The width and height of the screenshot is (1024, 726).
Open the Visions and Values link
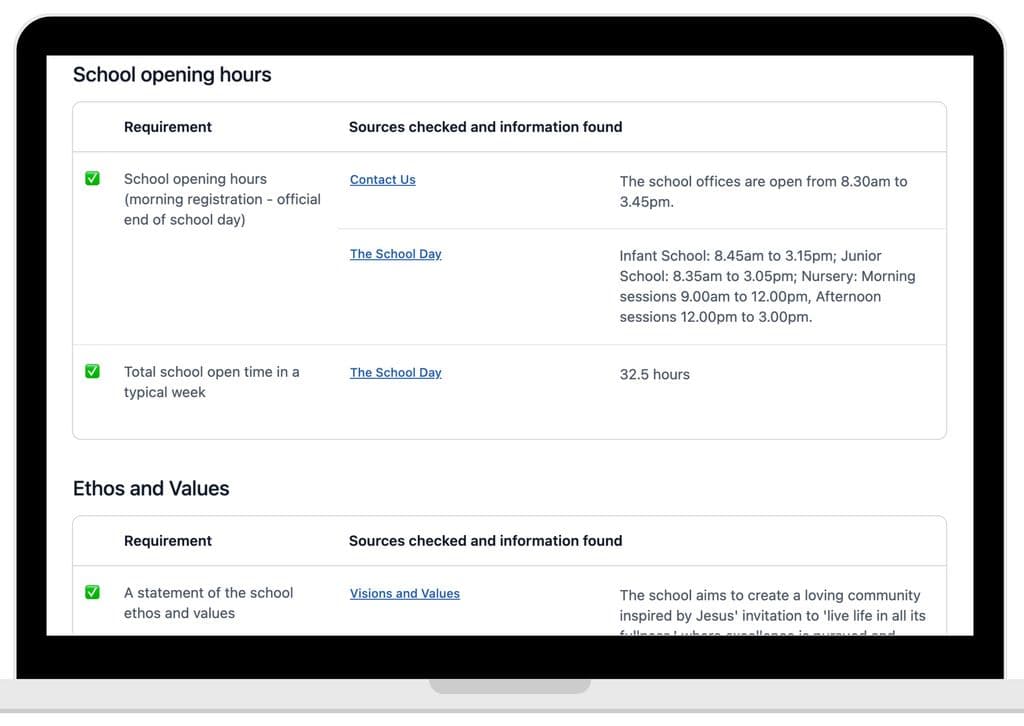[405, 593]
